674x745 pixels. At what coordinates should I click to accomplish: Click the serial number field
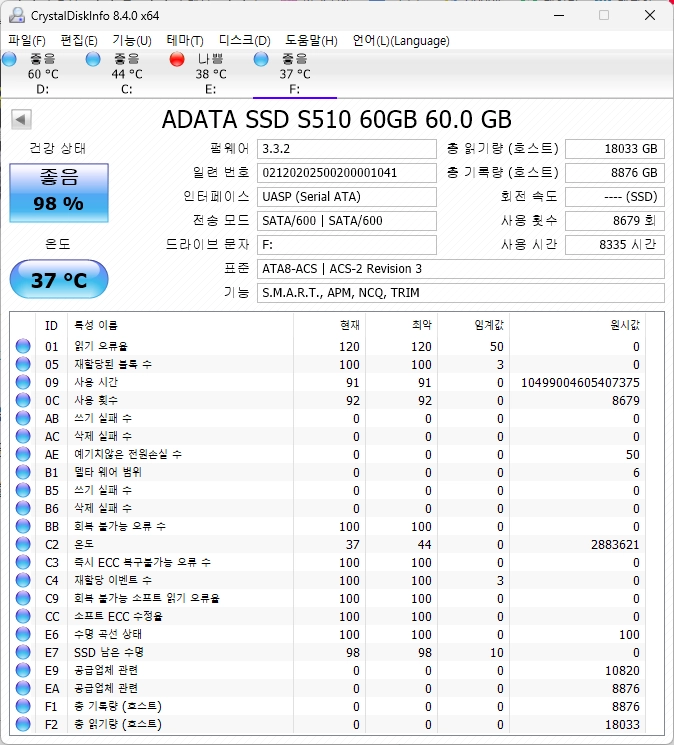(347, 173)
